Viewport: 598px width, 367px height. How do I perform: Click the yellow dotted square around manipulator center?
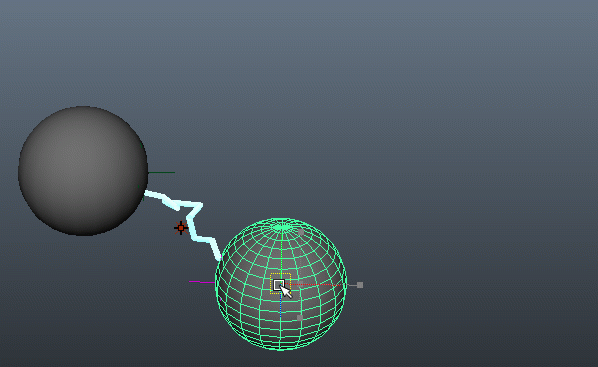pyautogui.click(x=281, y=283)
